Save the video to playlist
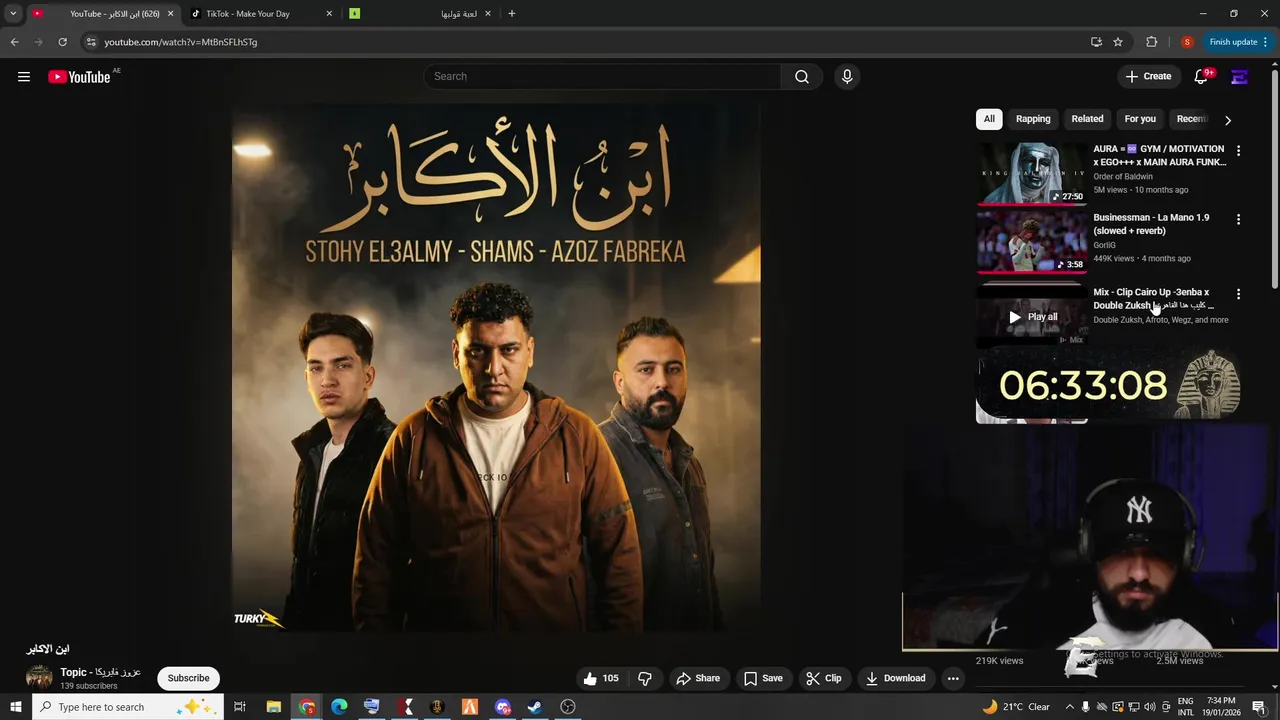1280x720 pixels. coord(762,678)
